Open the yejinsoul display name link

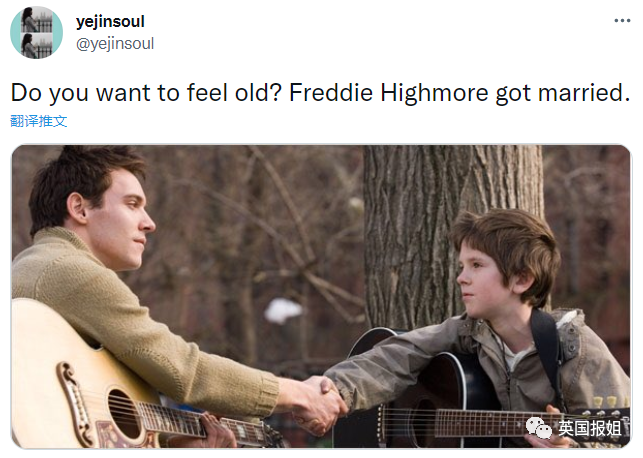click(110, 21)
